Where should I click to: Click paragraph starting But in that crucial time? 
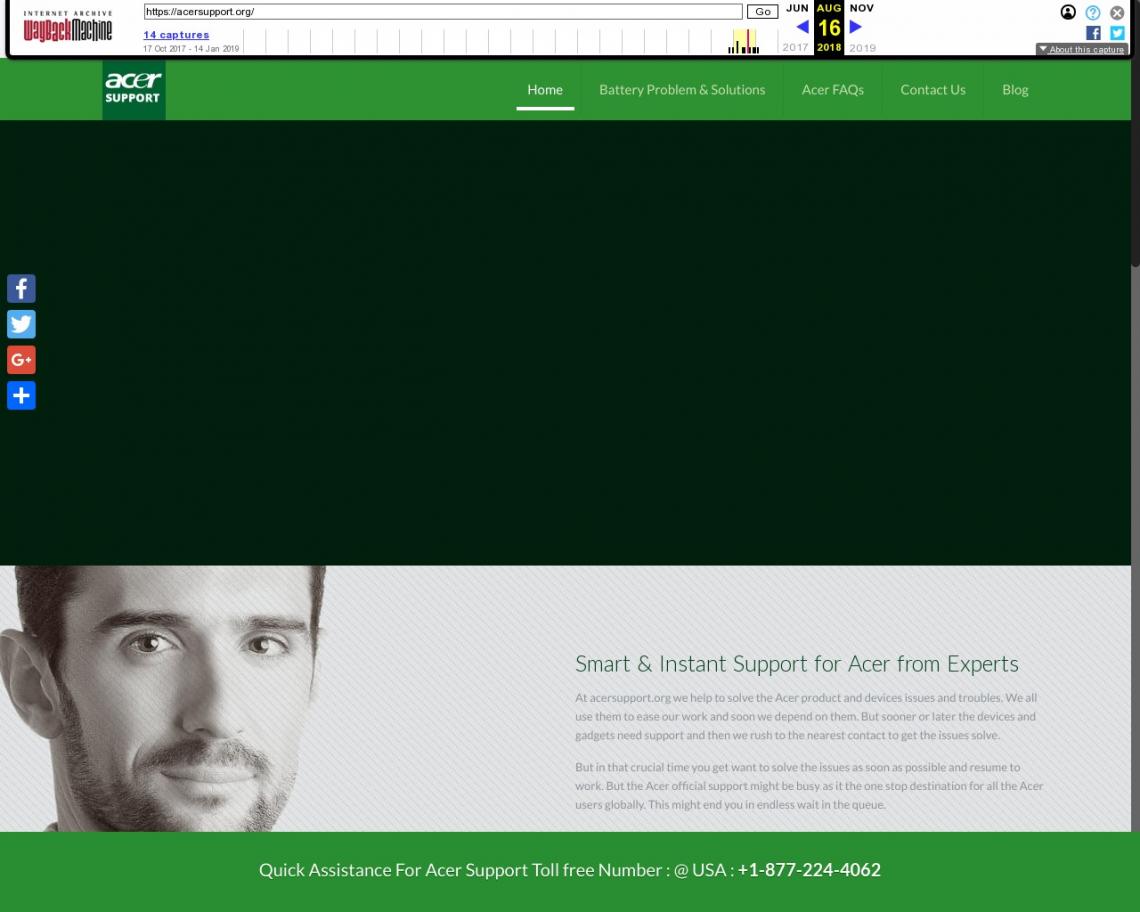coord(809,786)
